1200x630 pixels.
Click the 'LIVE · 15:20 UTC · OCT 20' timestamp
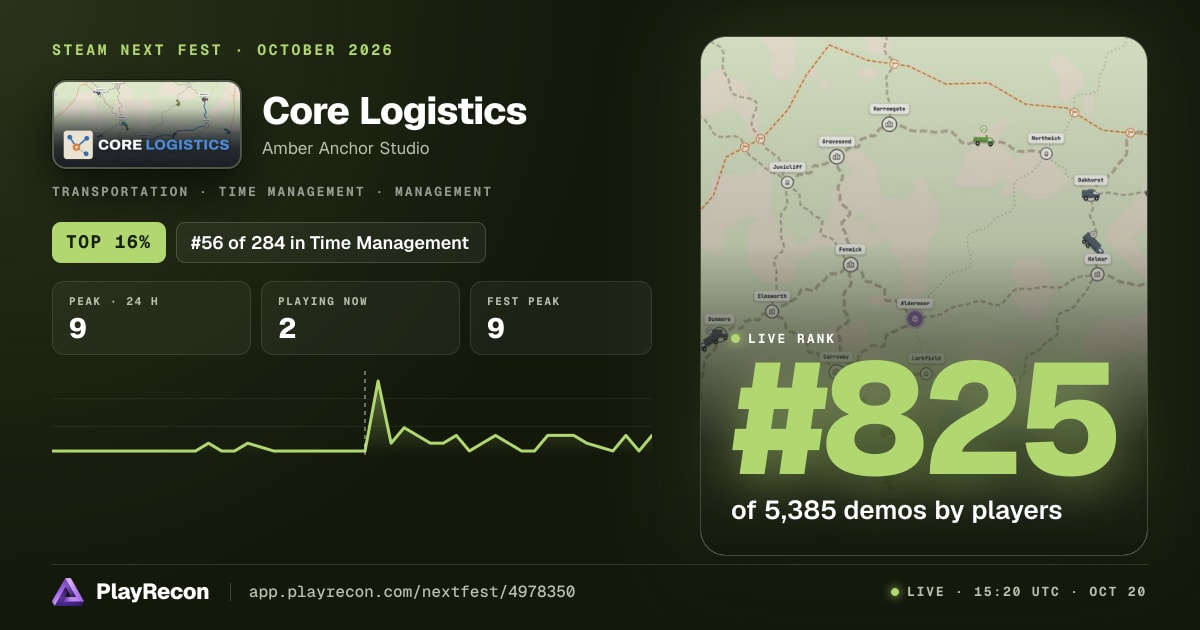[1026, 592]
